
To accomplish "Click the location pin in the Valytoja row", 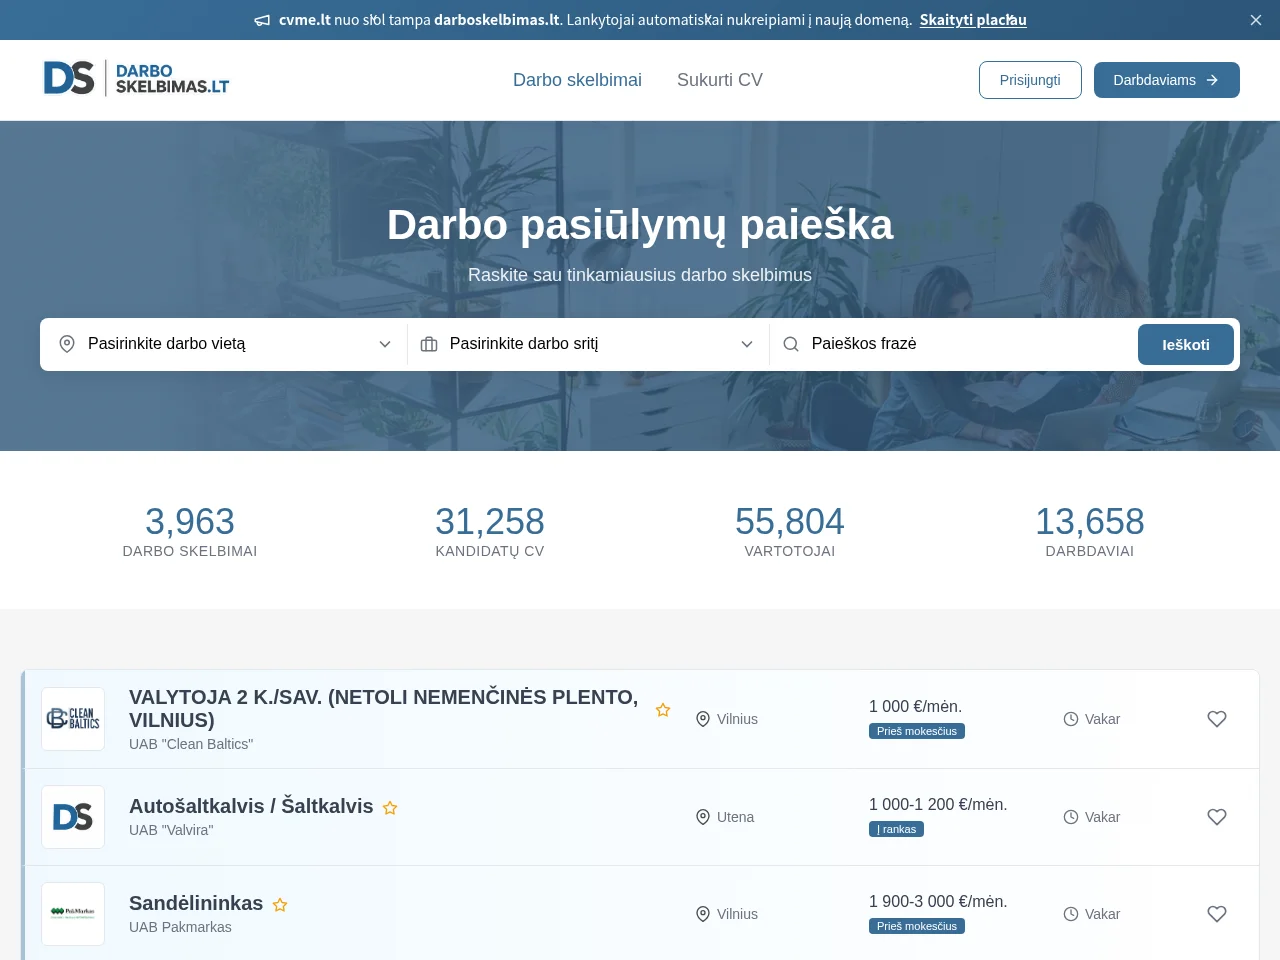I will pyautogui.click(x=703, y=719).
